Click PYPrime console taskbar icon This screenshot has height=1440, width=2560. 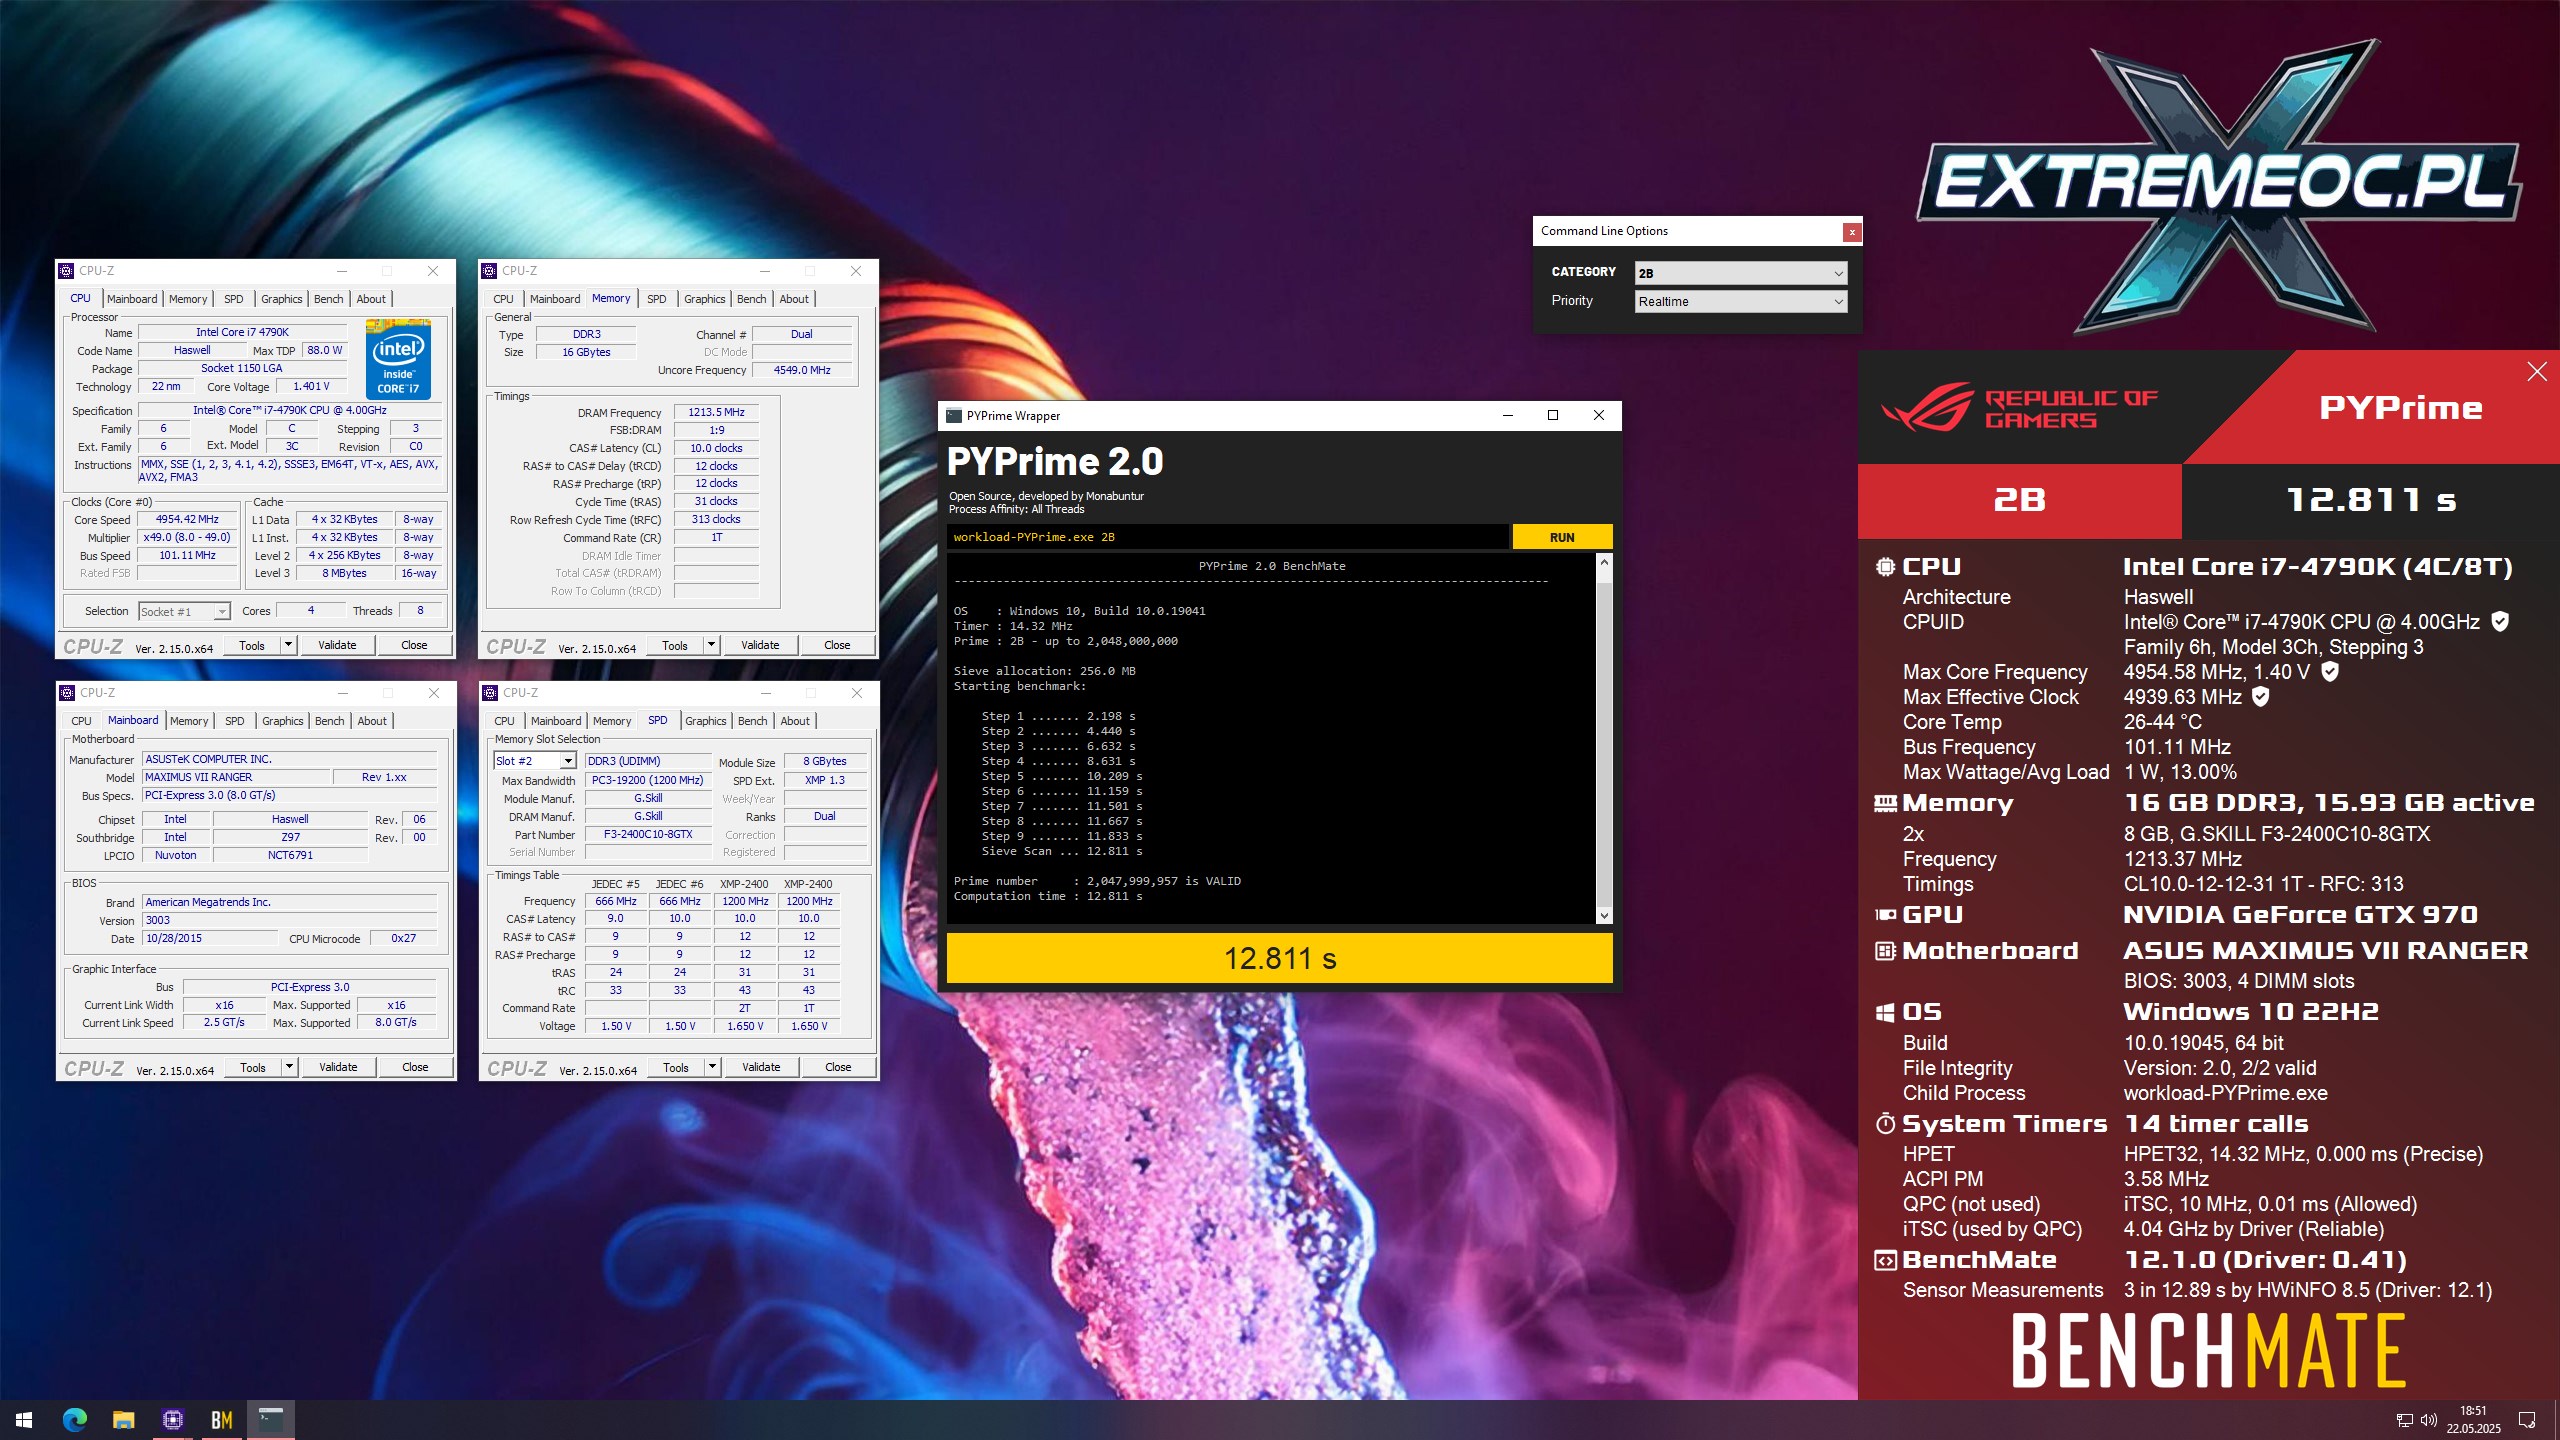point(271,1419)
